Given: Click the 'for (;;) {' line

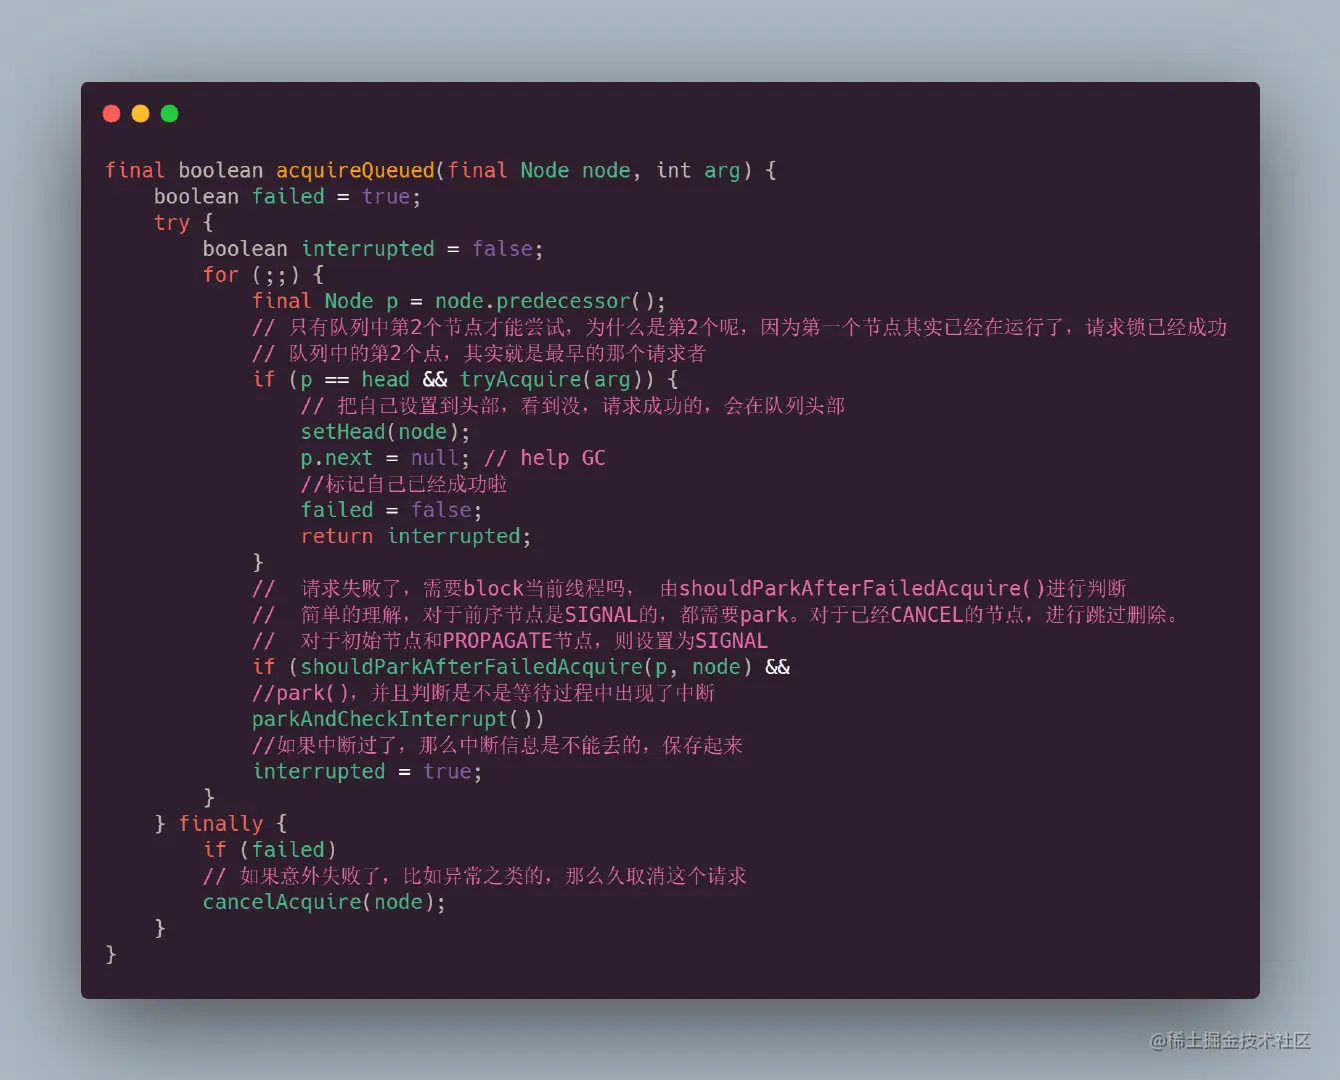Looking at the screenshot, I should [263, 274].
